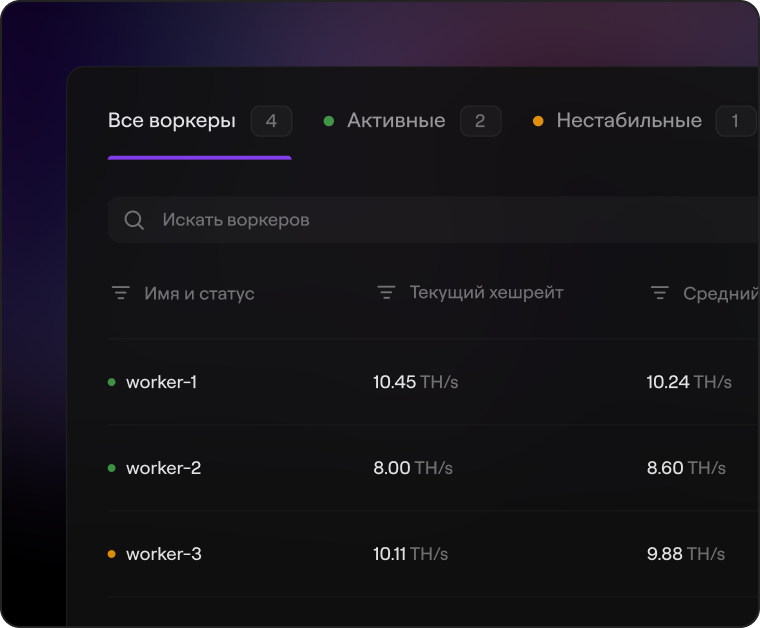Sort by Текущий хешрейт column header
Image resolution: width=760 pixels, height=628 pixels.
pyautogui.click(x=486, y=292)
